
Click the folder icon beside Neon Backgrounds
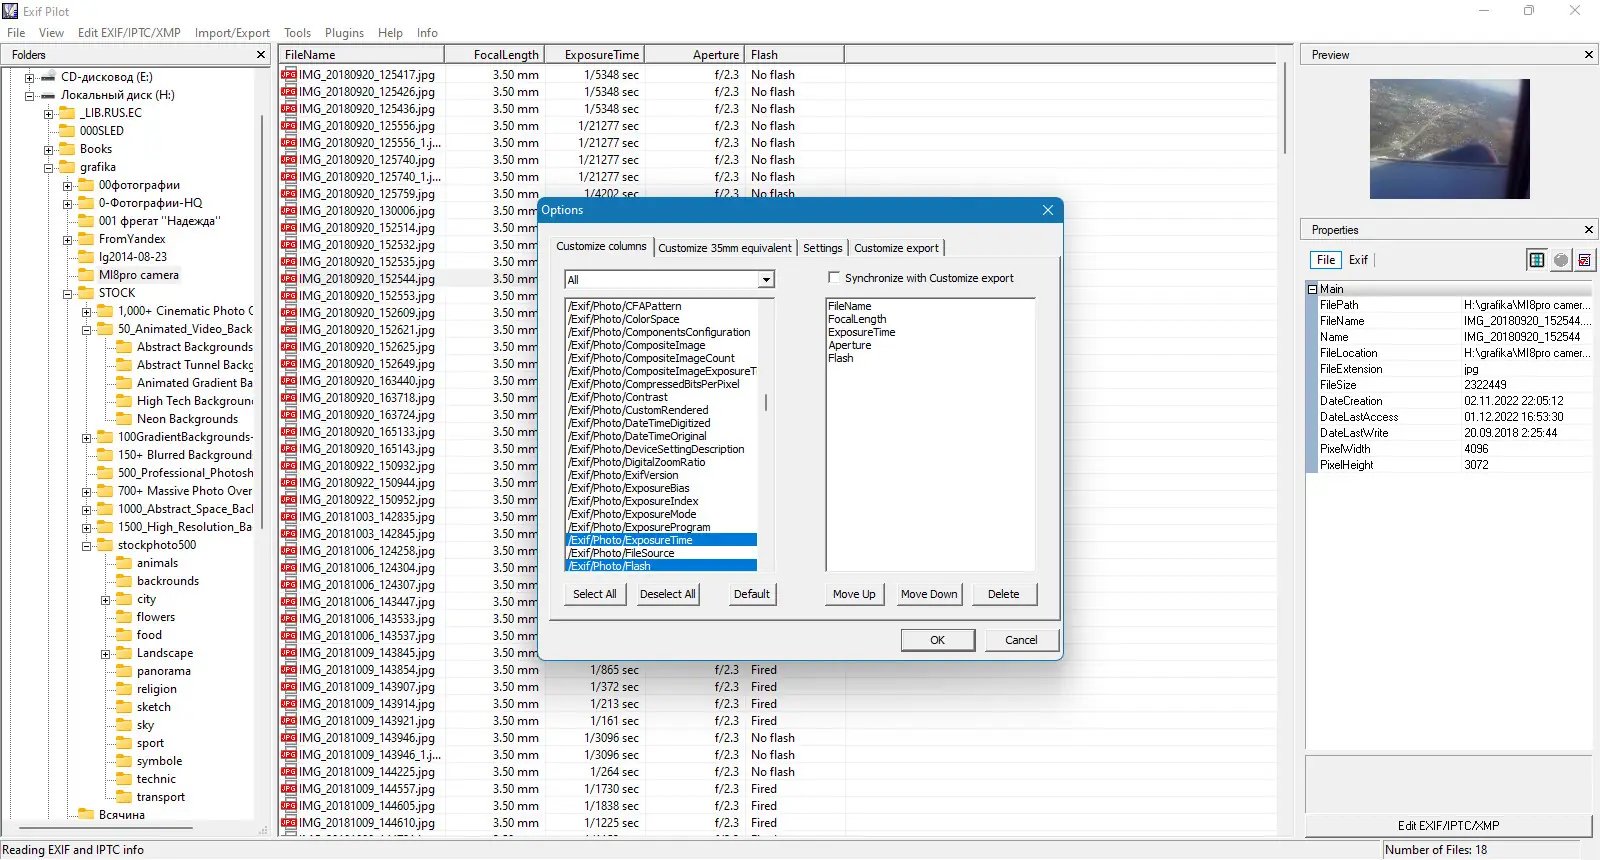124,419
